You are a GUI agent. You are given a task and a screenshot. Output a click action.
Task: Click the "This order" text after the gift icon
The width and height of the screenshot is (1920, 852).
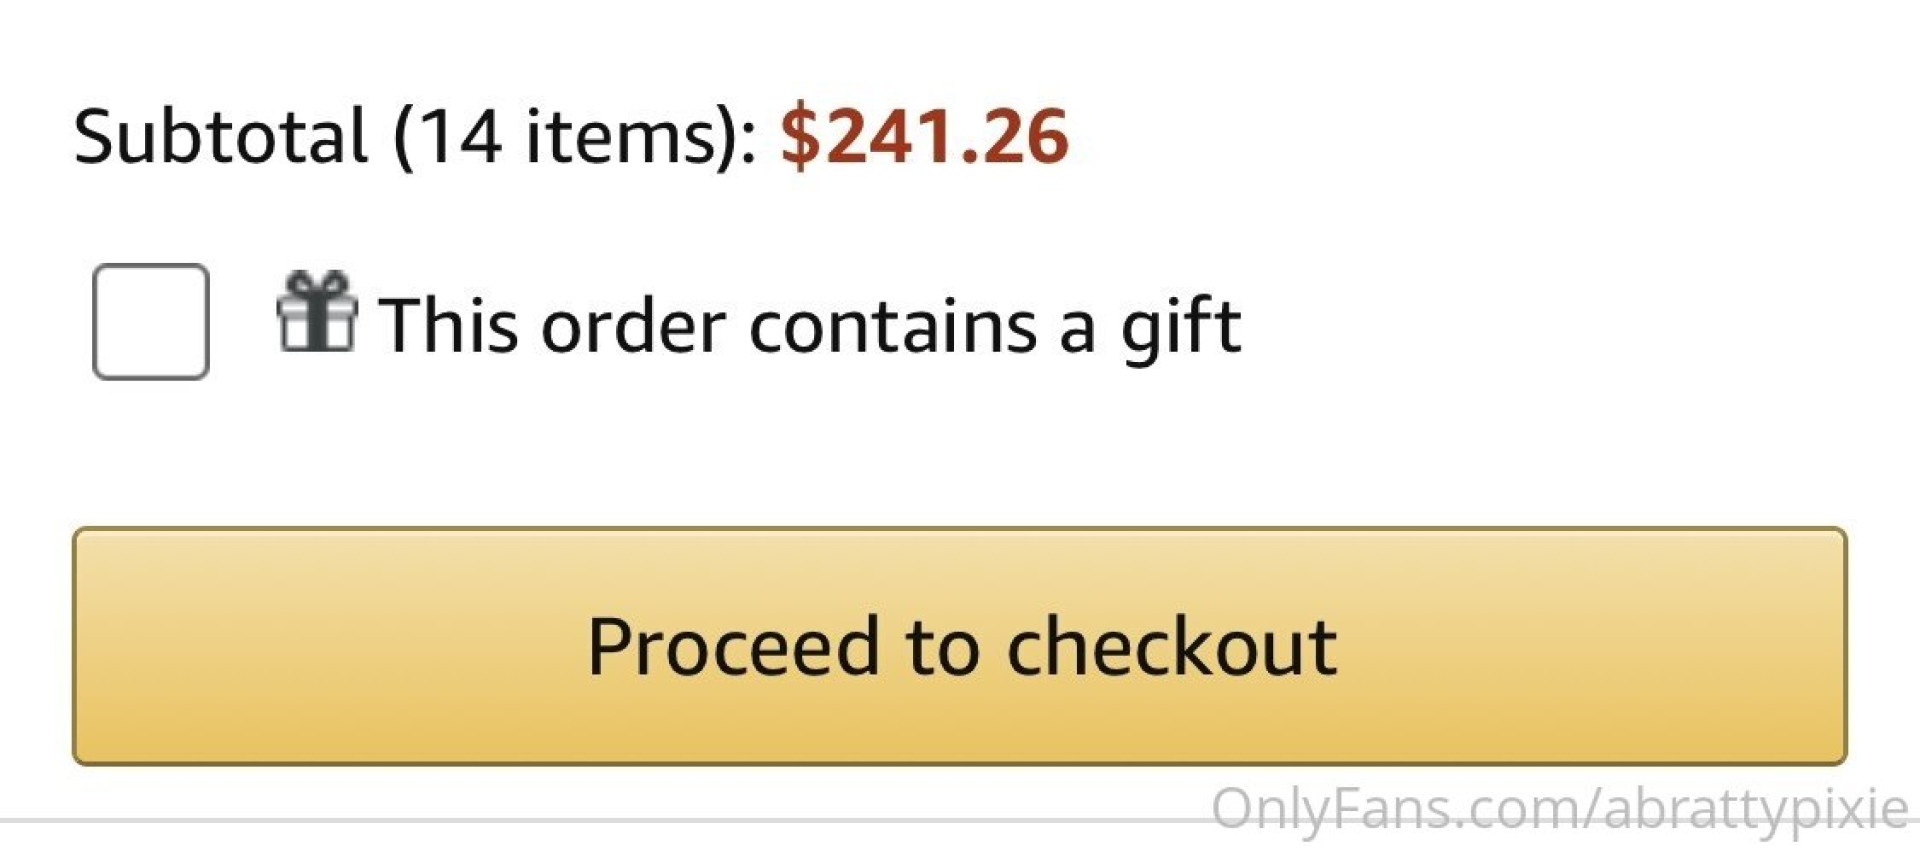pos(552,326)
